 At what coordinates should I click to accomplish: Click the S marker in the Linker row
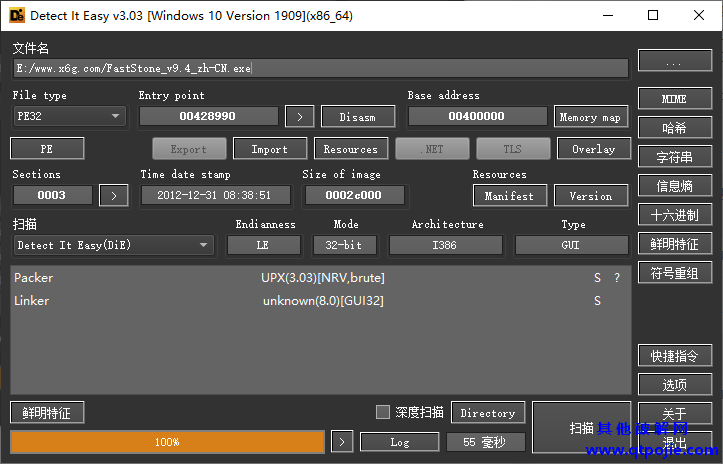[x=597, y=301]
